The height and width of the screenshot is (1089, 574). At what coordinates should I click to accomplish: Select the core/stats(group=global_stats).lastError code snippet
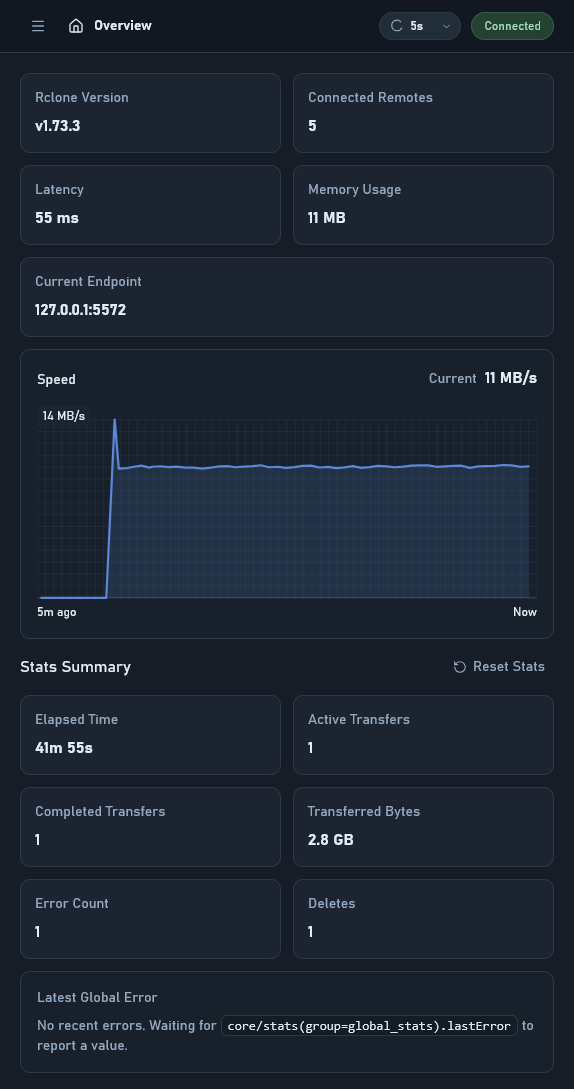pyautogui.click(x=369, y=1026)
